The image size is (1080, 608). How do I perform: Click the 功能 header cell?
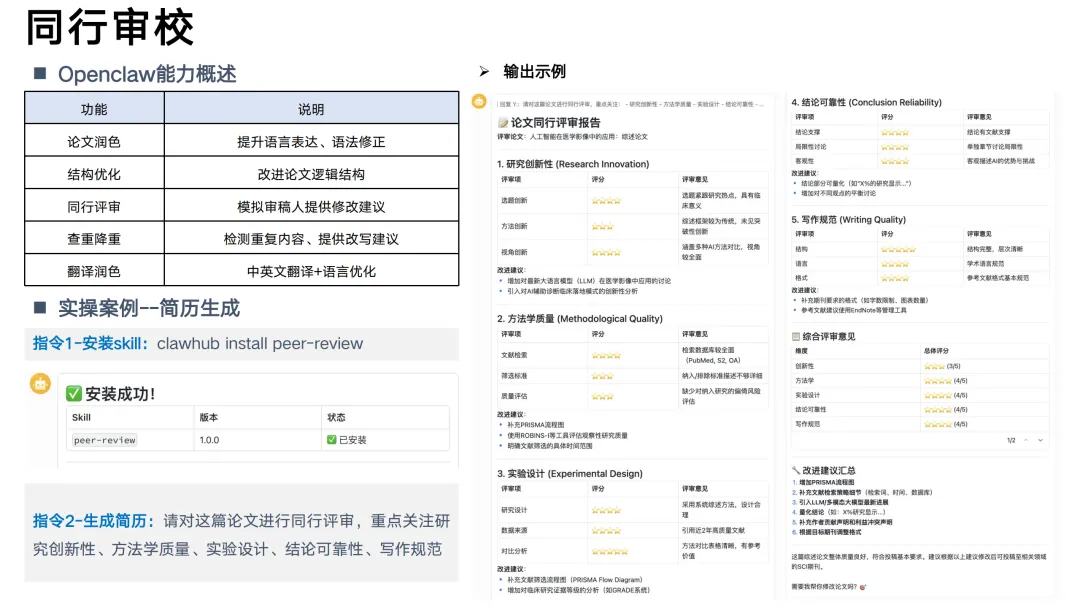tap(94, 109)
